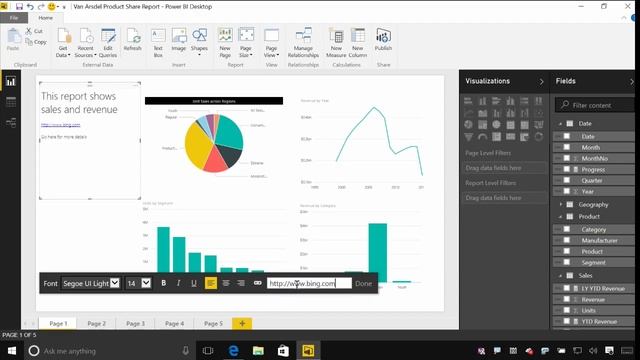Open the font size dropdown
Screen dimensions: 640x360
[146, 282]
